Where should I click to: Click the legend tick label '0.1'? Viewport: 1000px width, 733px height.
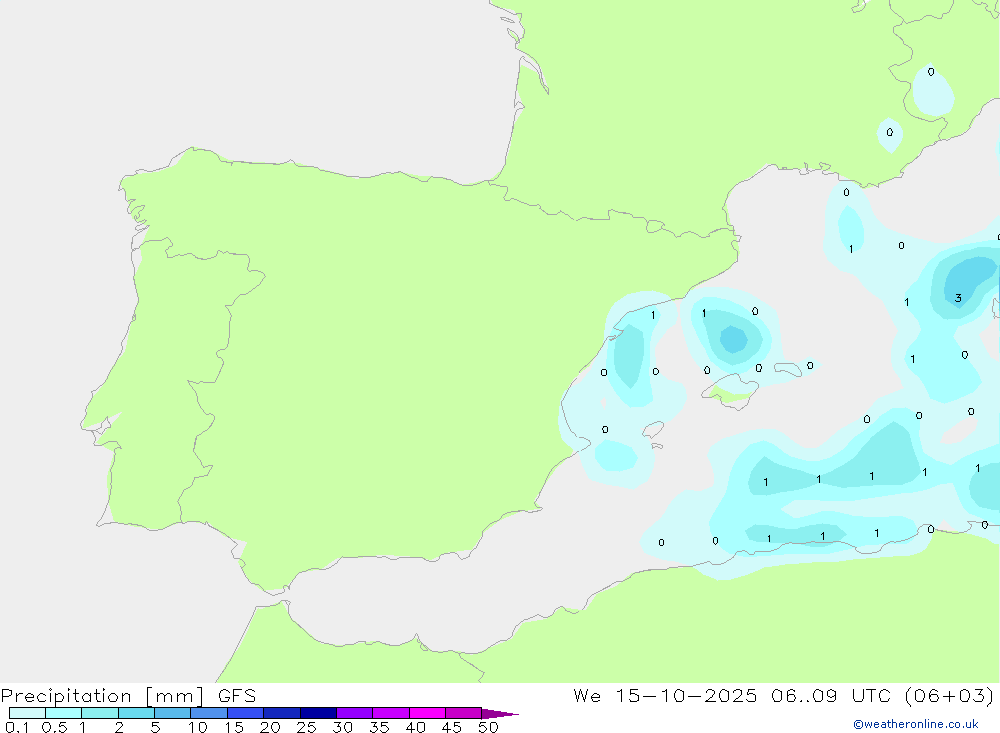(17, 727)
